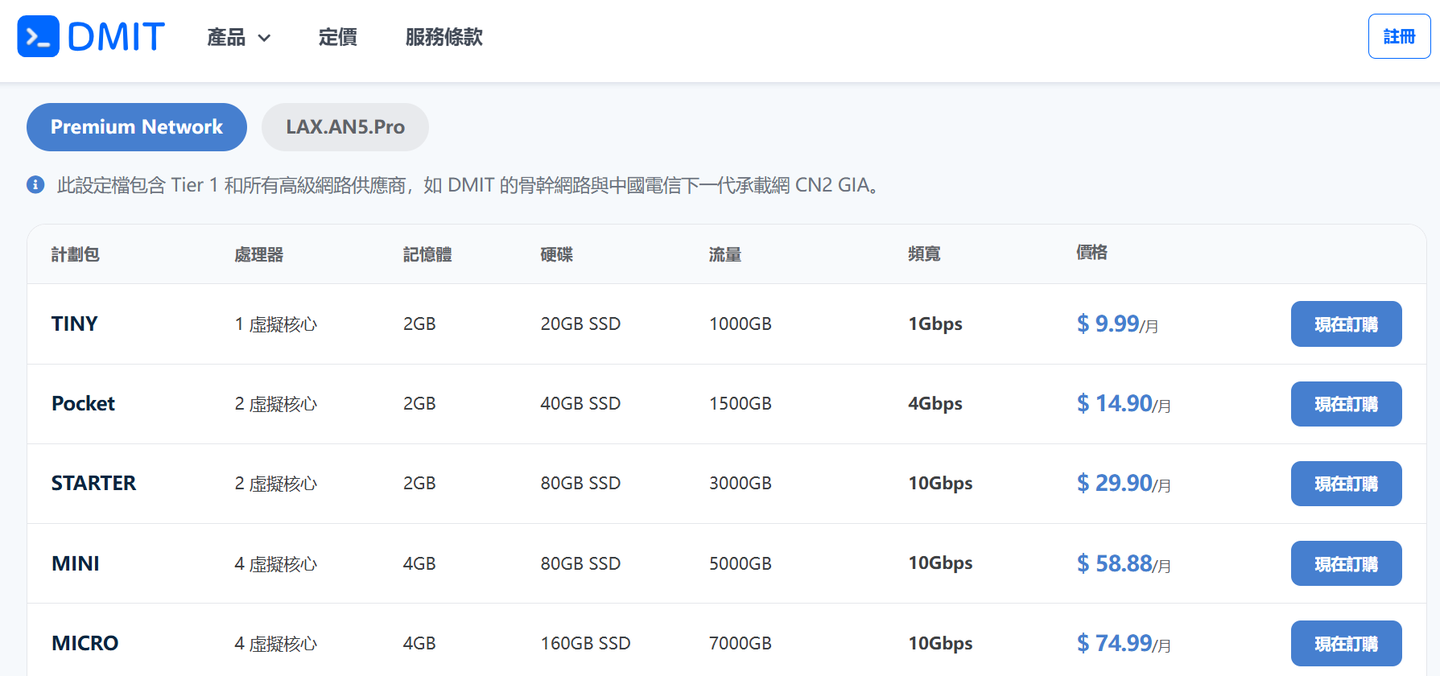Click the blue info icon

pos(35,185)
